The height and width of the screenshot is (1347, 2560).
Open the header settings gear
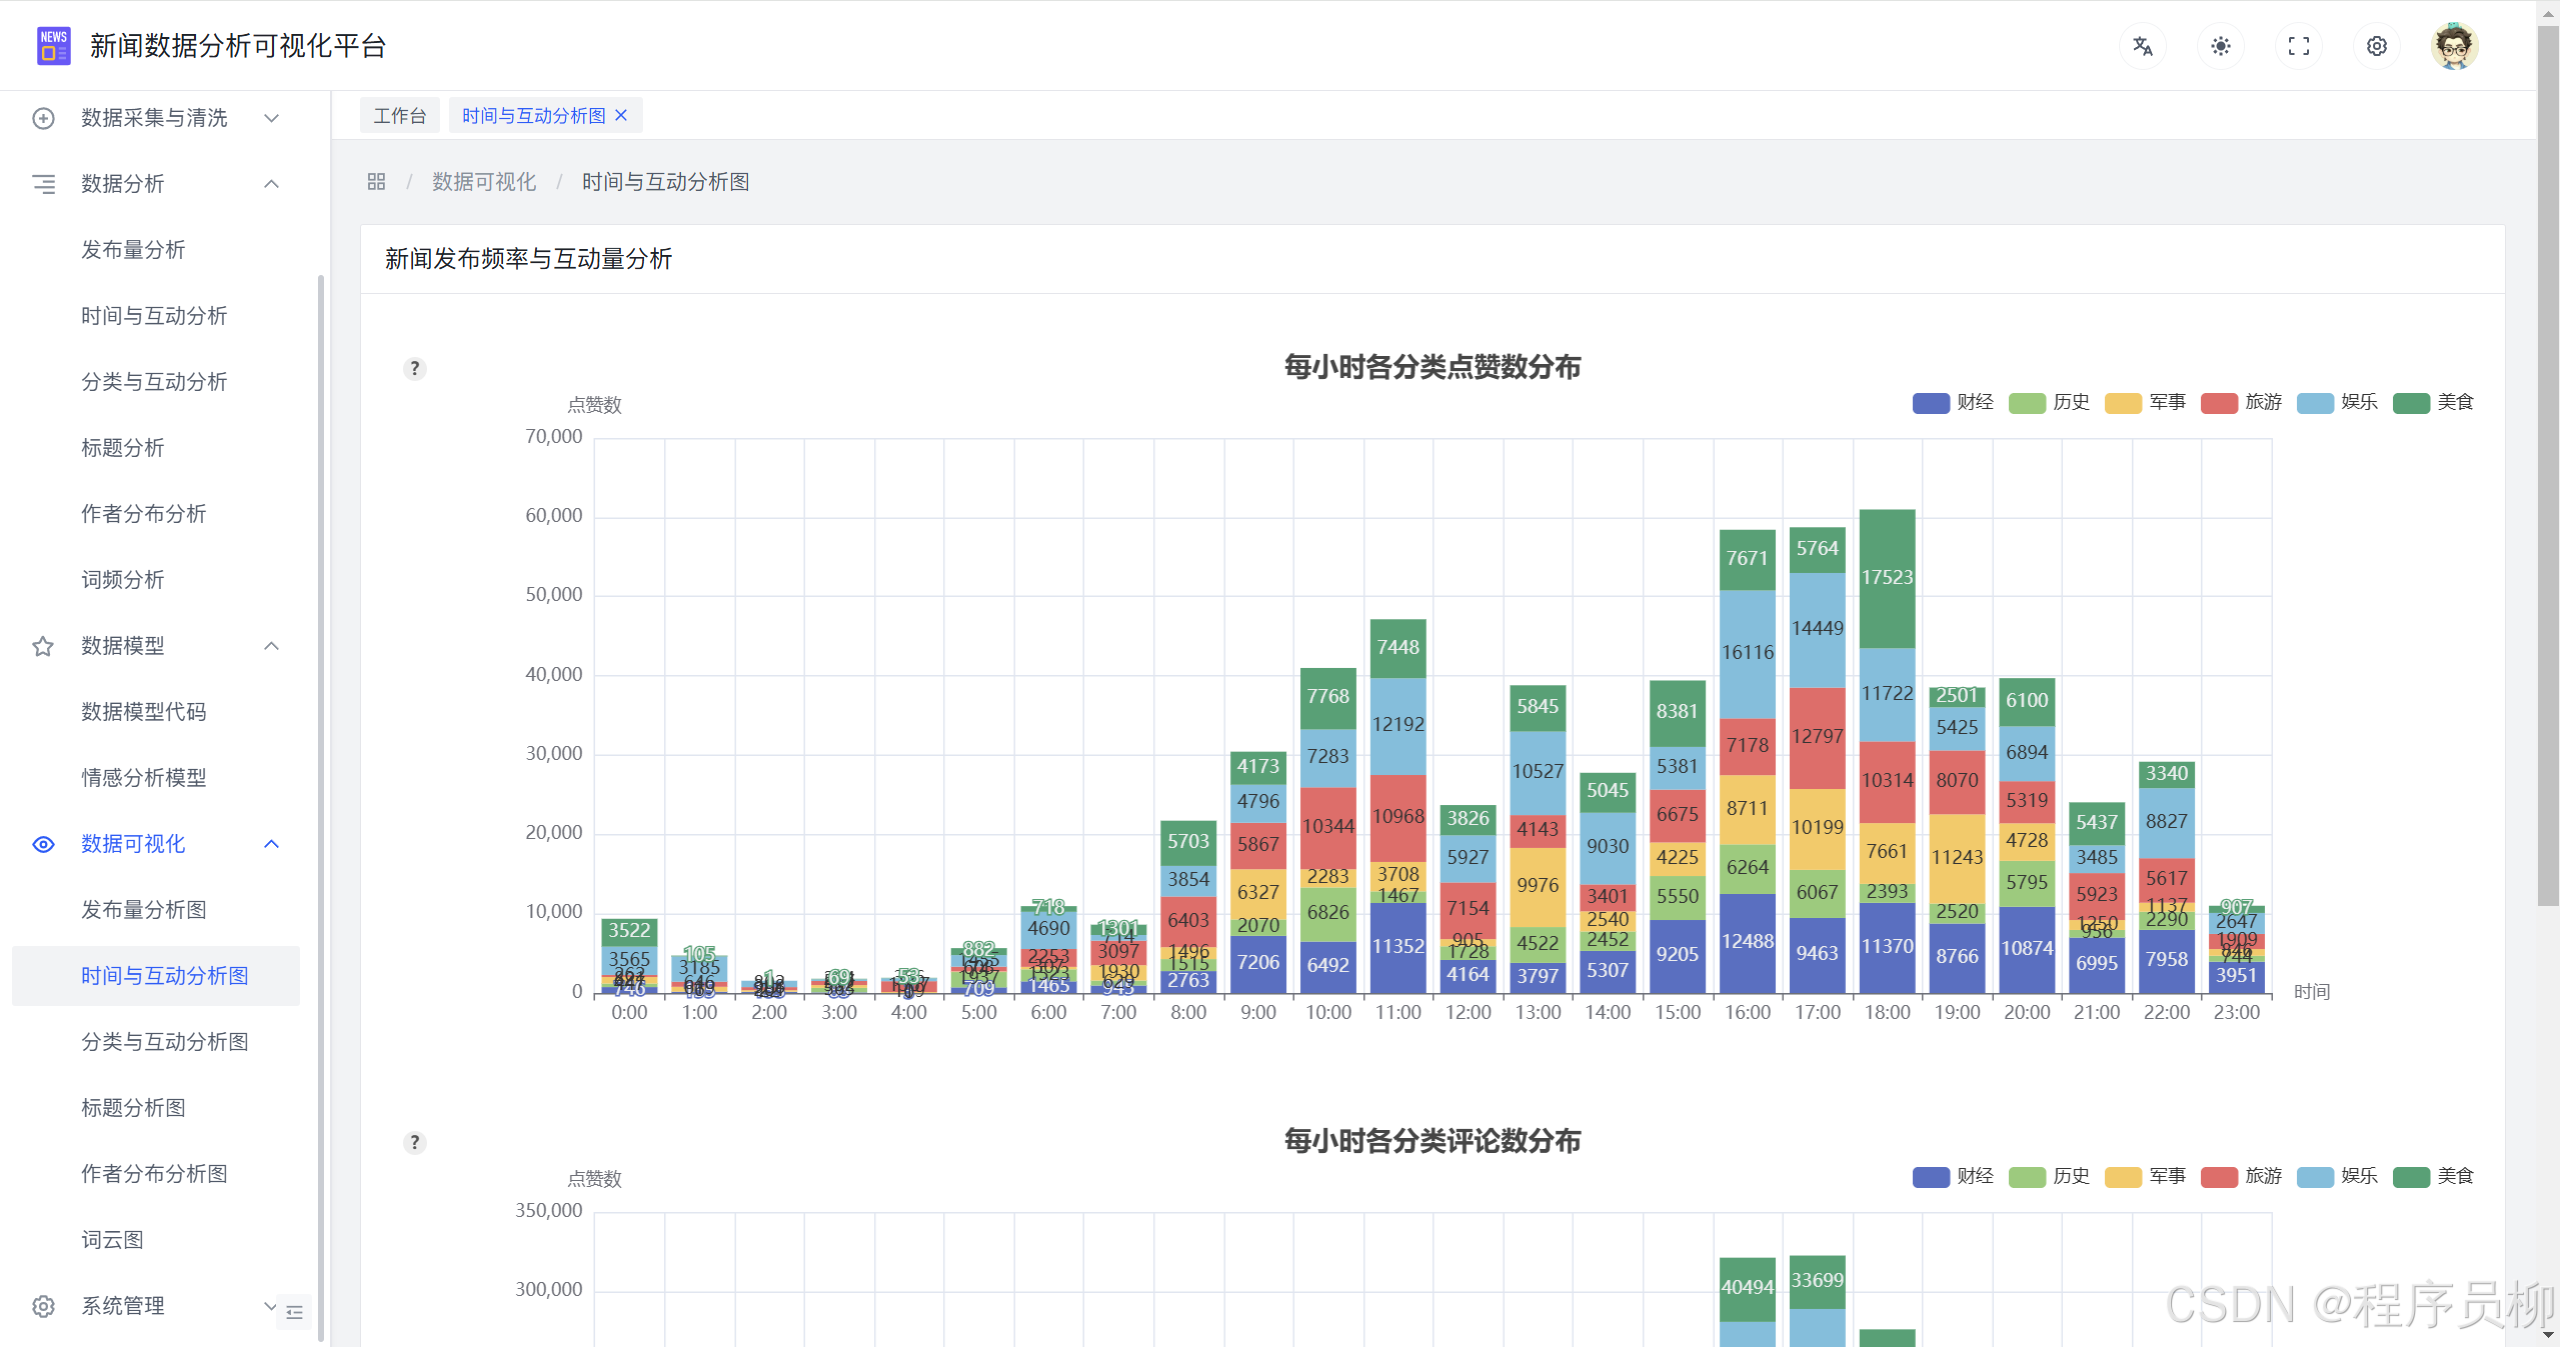pos(2376,46)
